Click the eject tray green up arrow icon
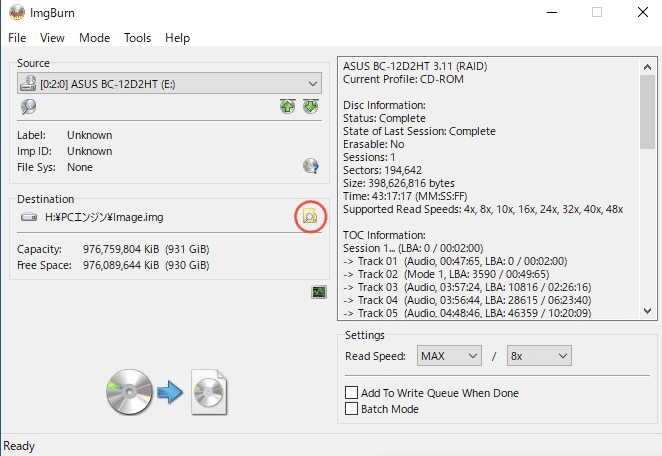Screen dimensions: 662x456 tap(288, 106)
